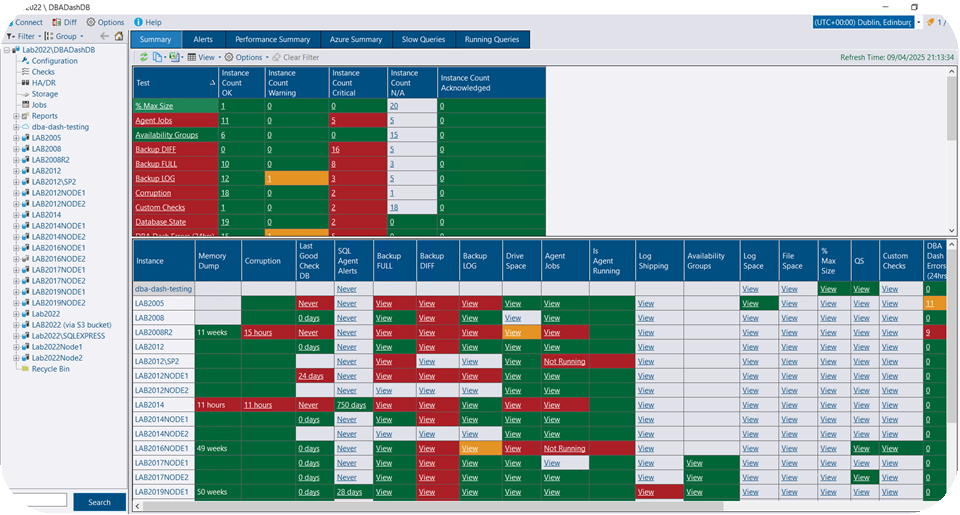Screen dimensions: 960x515
Task: Expand the LAB2019NODE2 tree node
Action: (x=16, y=303)
